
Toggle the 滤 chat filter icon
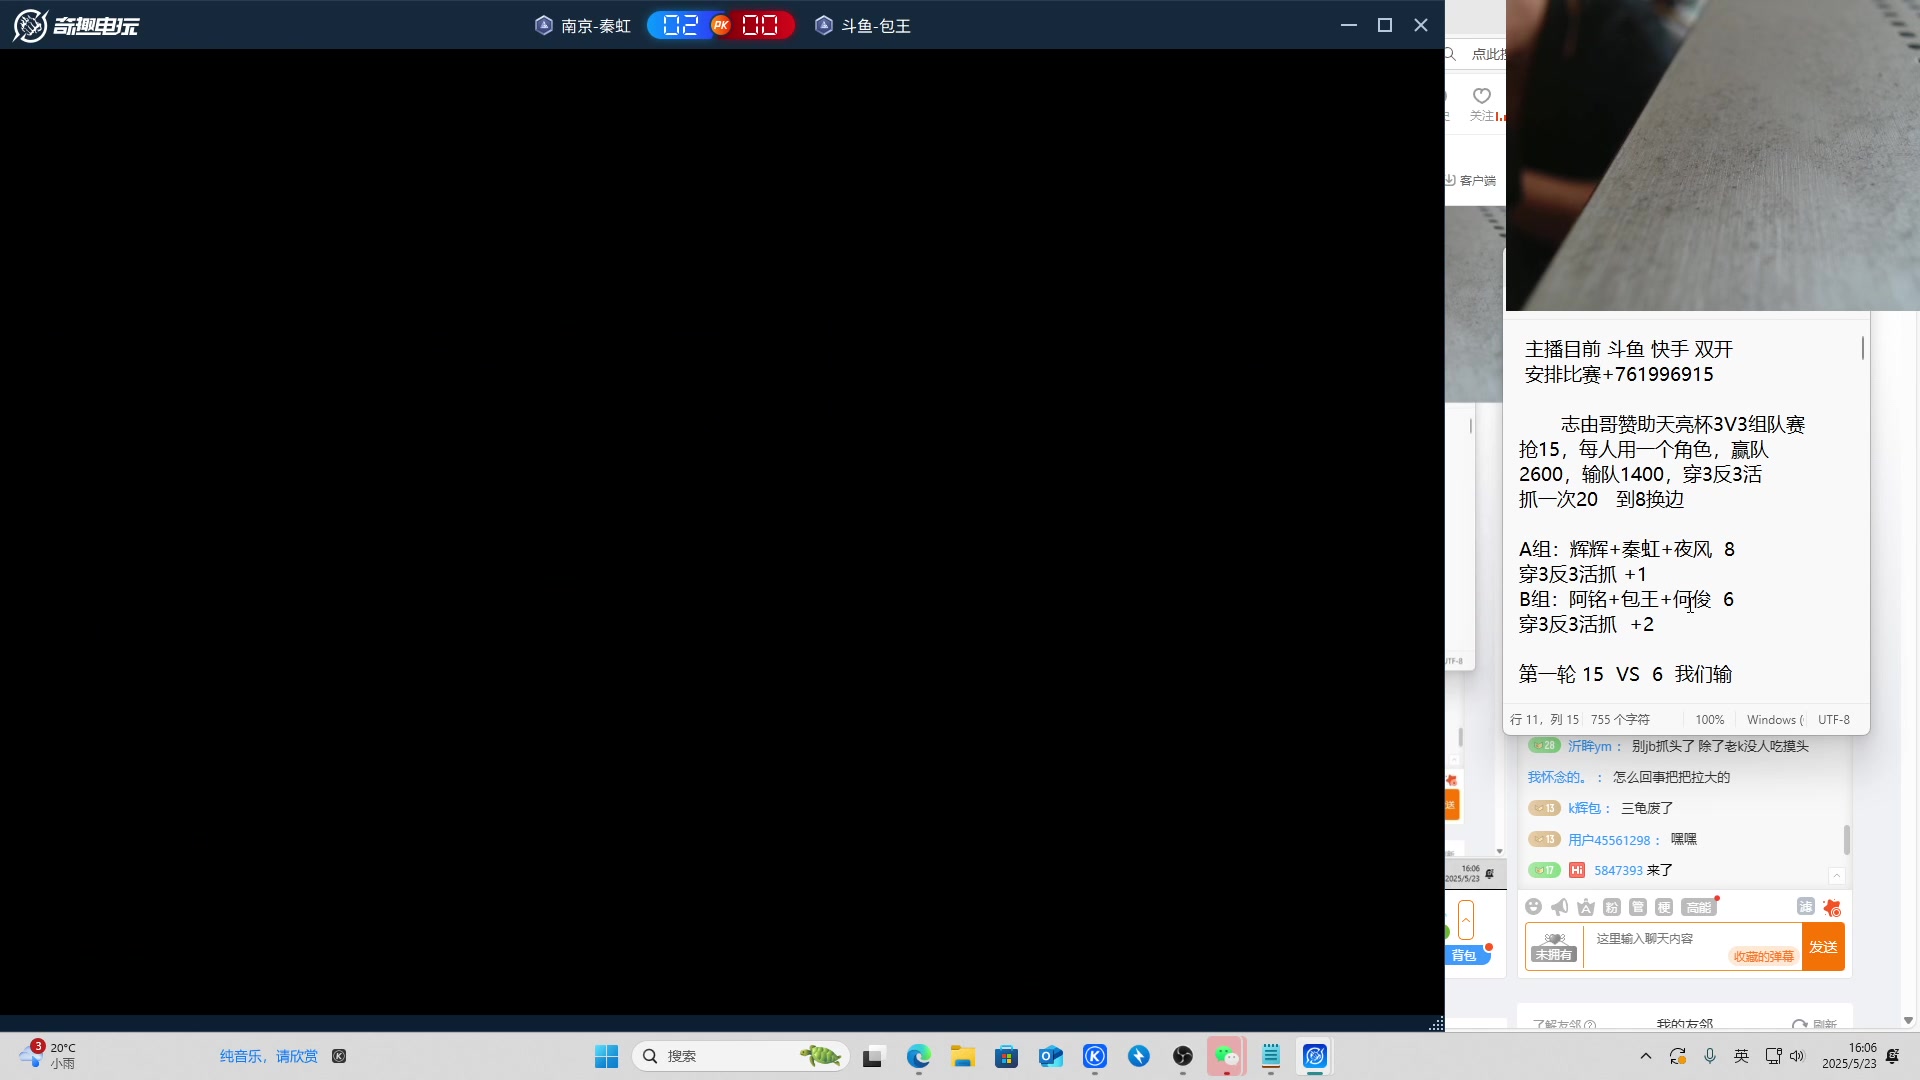(x=1806, y=906)
